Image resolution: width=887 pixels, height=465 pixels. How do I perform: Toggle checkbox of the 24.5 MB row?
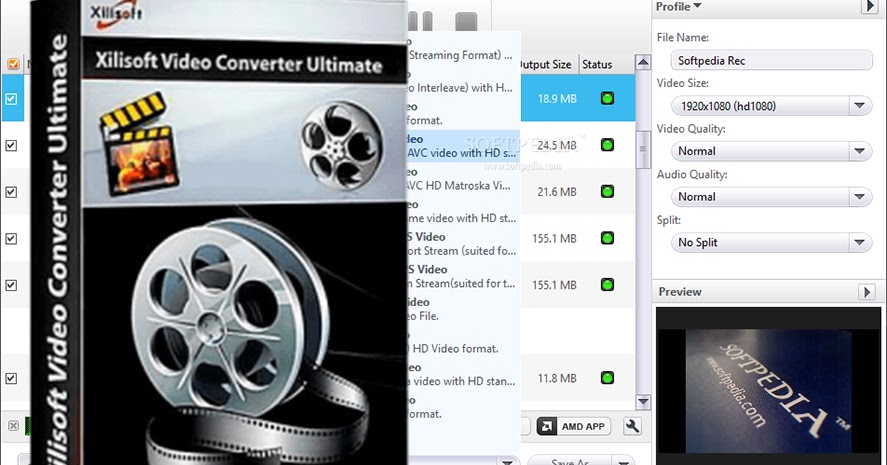point(11,145)
